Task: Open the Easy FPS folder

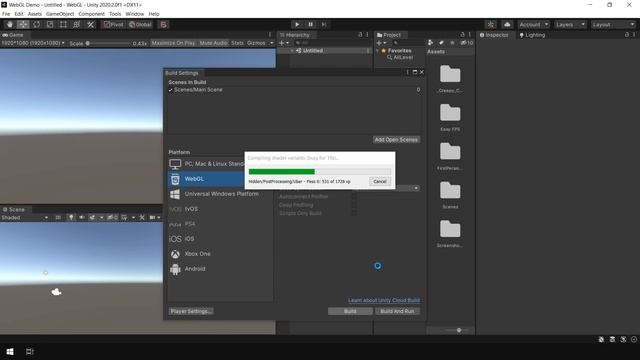Action: (x=450, y=117)
